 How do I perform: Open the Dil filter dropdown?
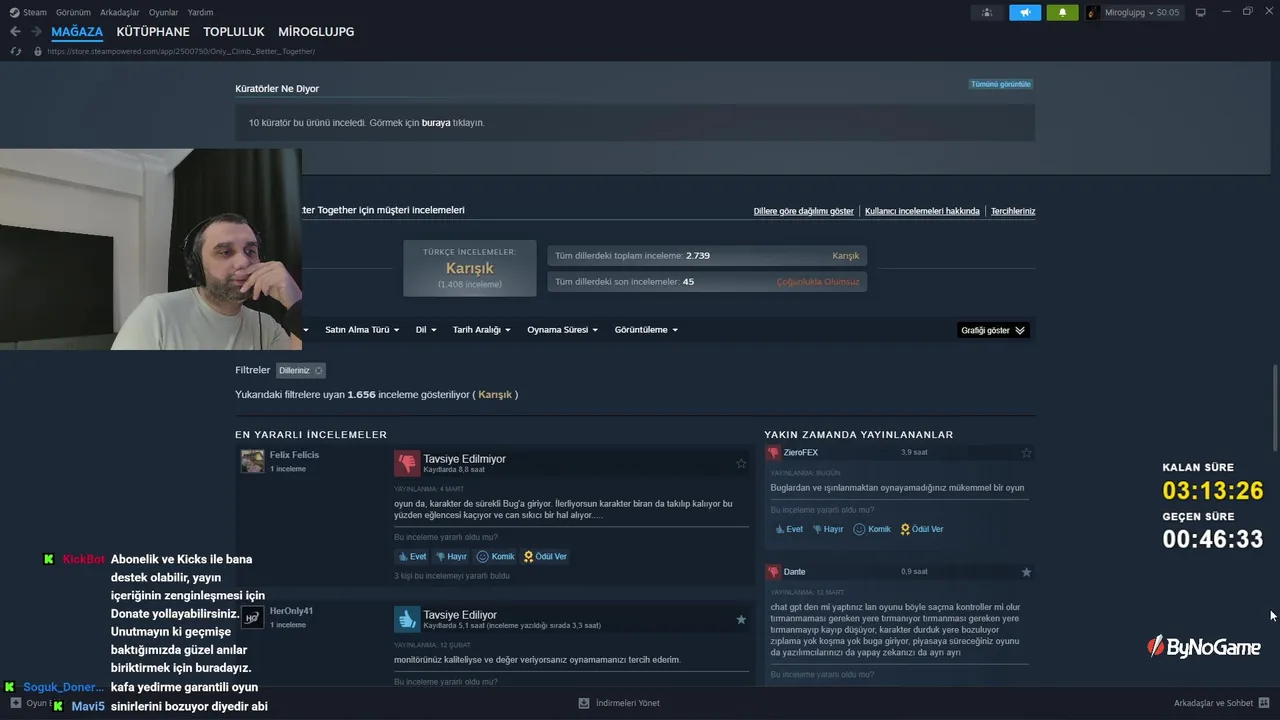pos(426,330)
